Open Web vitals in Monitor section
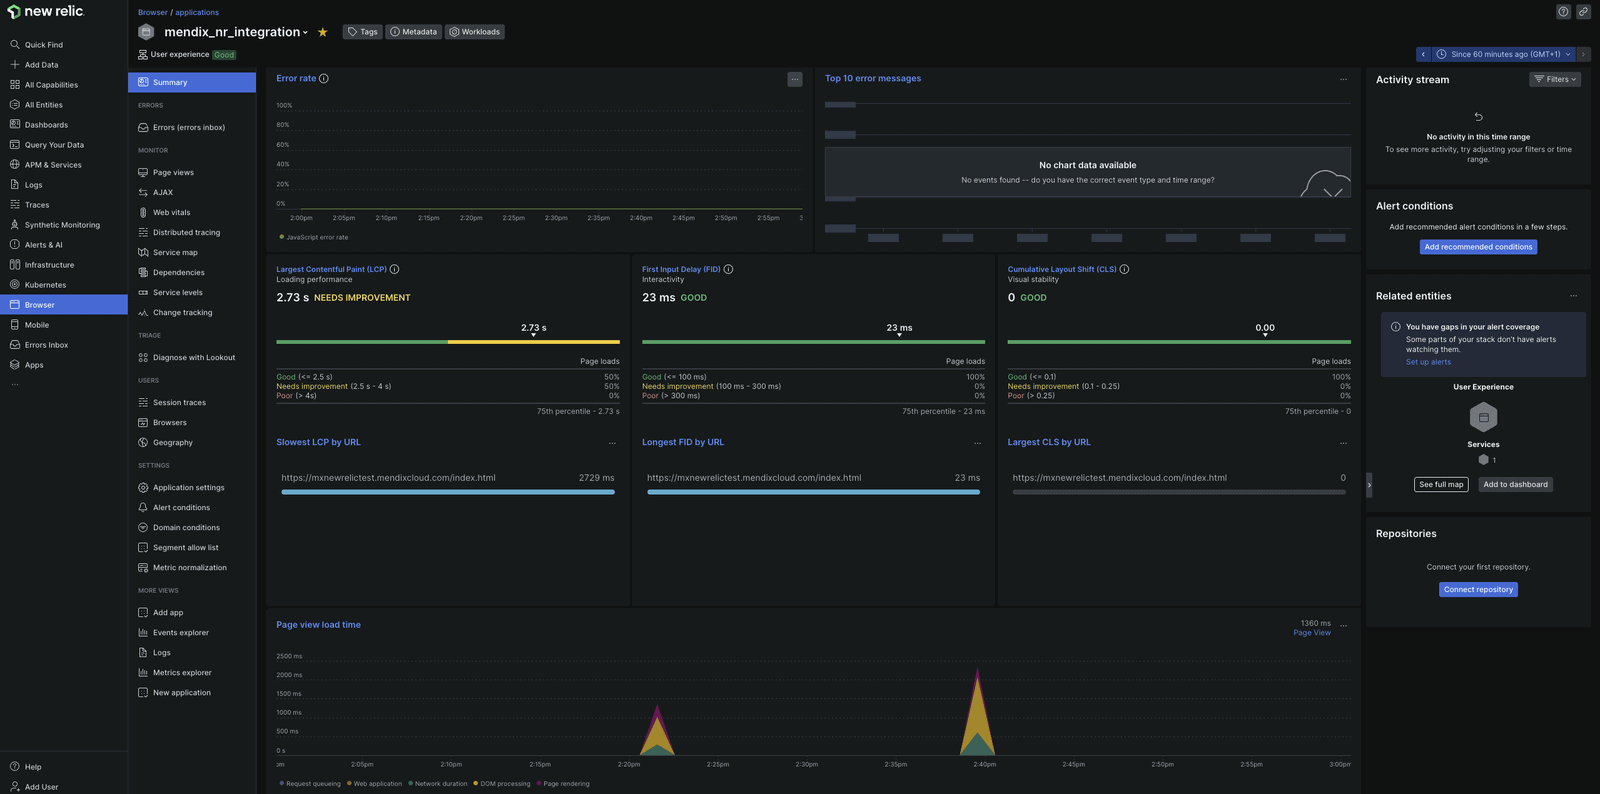 coord(171,213)
